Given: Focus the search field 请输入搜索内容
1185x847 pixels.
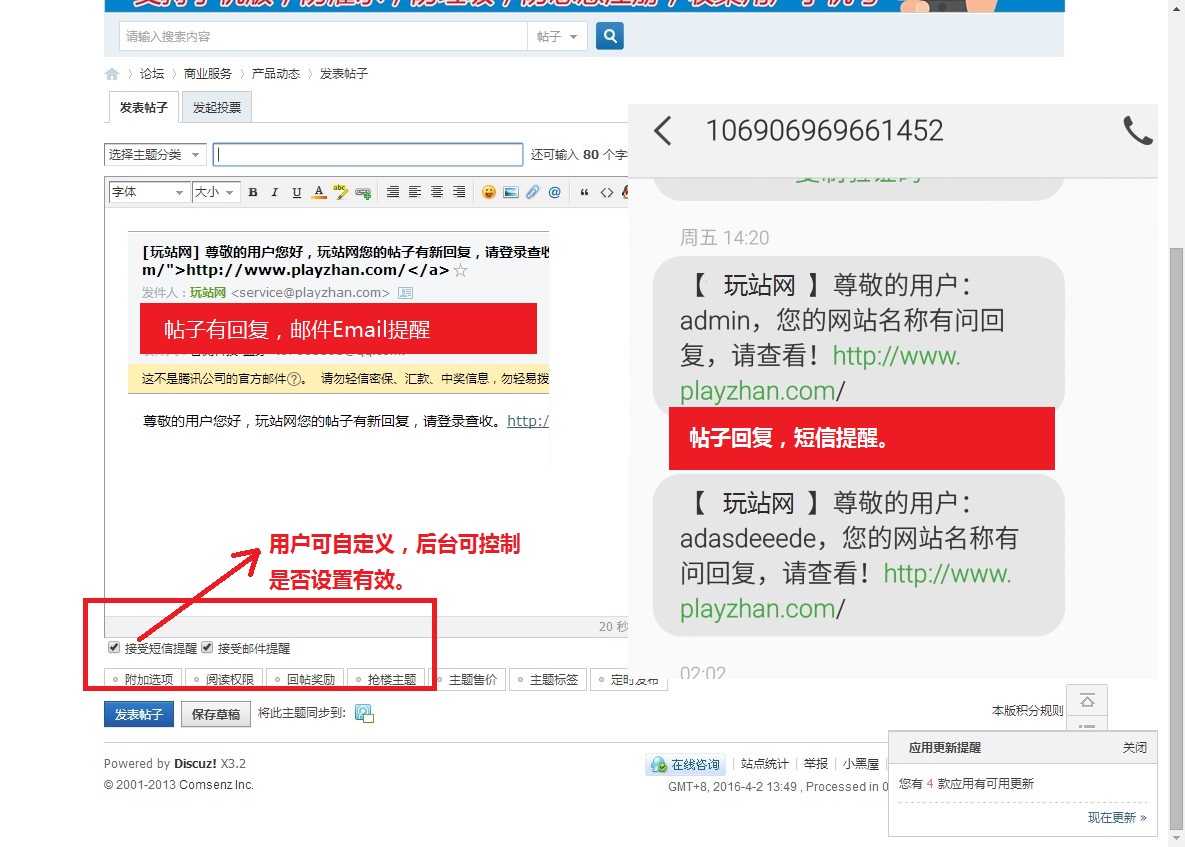Looking at the screenshot, I should click(323, 36).
